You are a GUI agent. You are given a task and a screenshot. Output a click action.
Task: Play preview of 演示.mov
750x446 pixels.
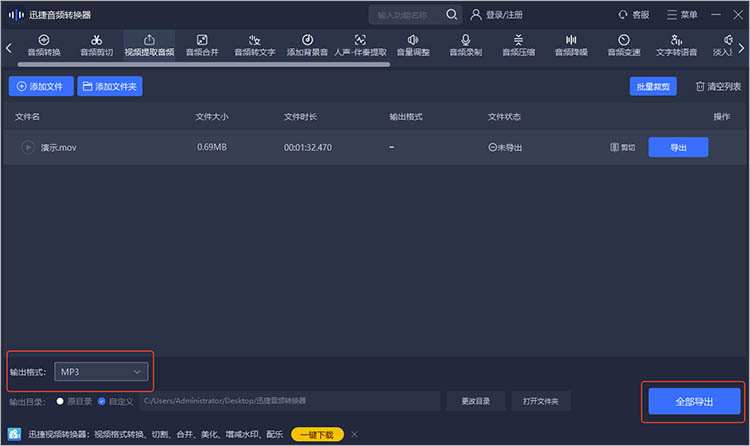(28, 147)
